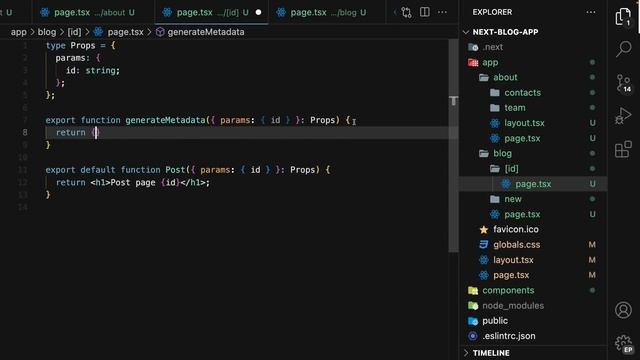Click 'app' in breadcrumb path

(x=18, y=32)
